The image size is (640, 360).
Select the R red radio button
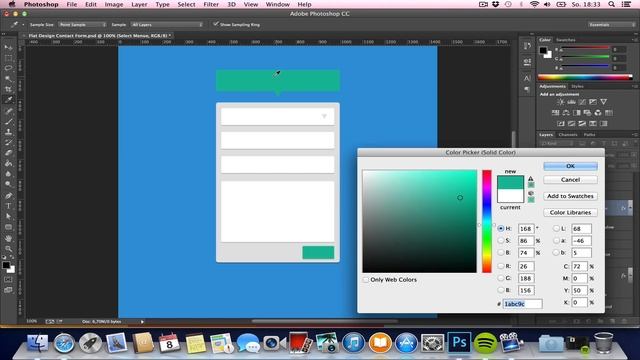tap(501, 266)
